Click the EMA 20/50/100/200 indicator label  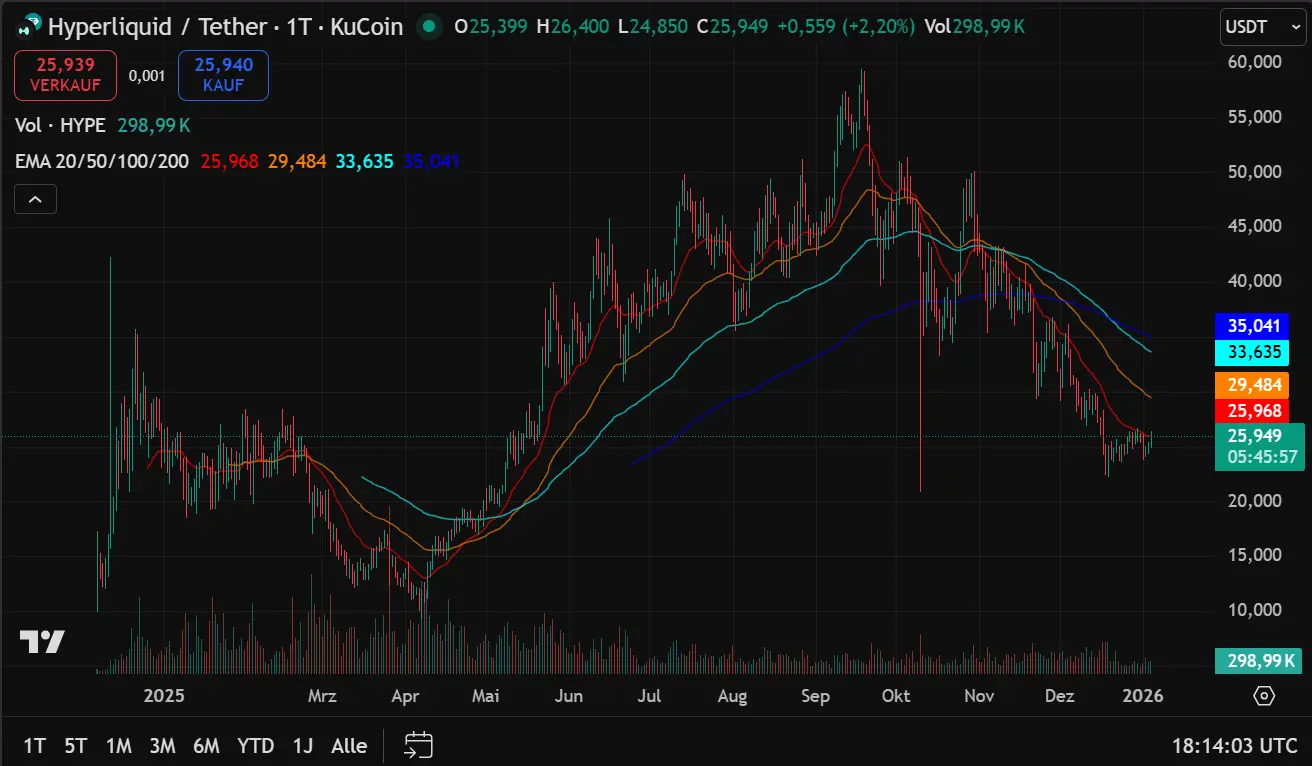(100, 161)
